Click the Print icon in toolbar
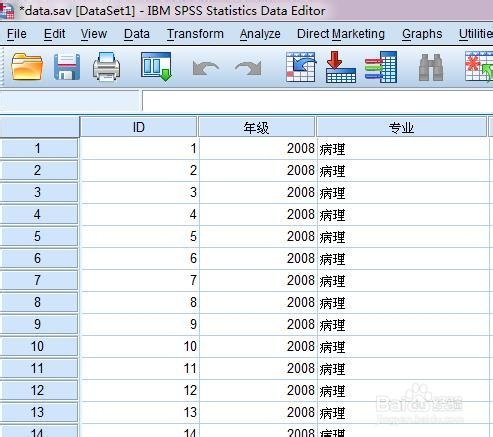This screenshot has height=437, width=493. tap(106, 67)
